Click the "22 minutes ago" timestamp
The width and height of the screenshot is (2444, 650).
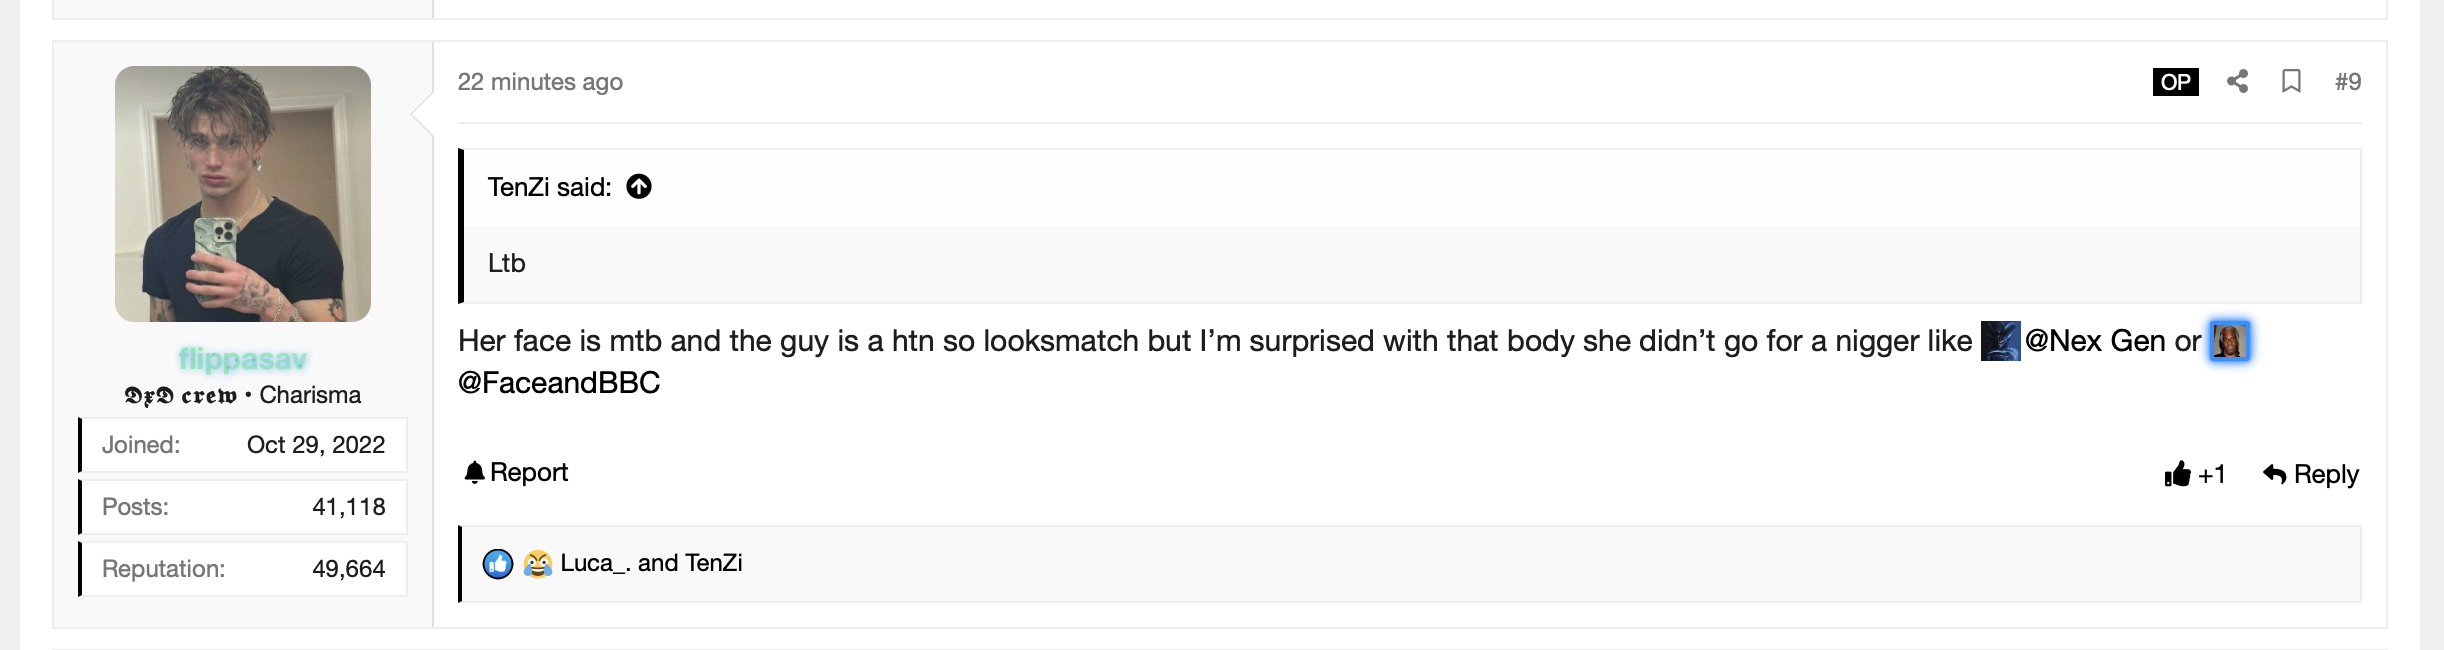(x=540, y=82)
